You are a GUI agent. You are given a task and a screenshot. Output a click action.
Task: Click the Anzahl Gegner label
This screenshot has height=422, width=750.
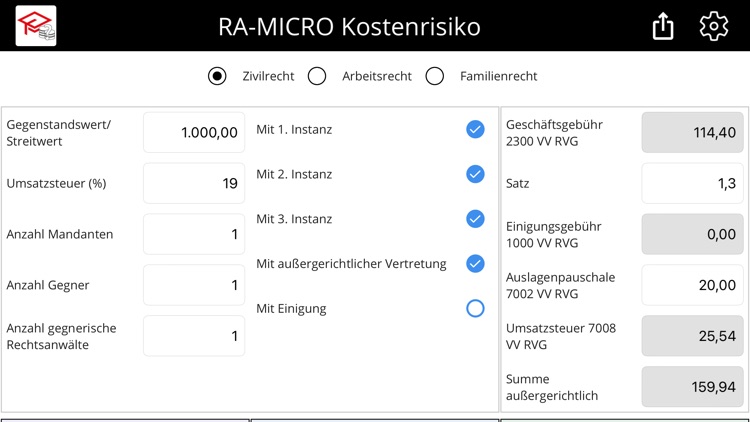pos(48,285)
